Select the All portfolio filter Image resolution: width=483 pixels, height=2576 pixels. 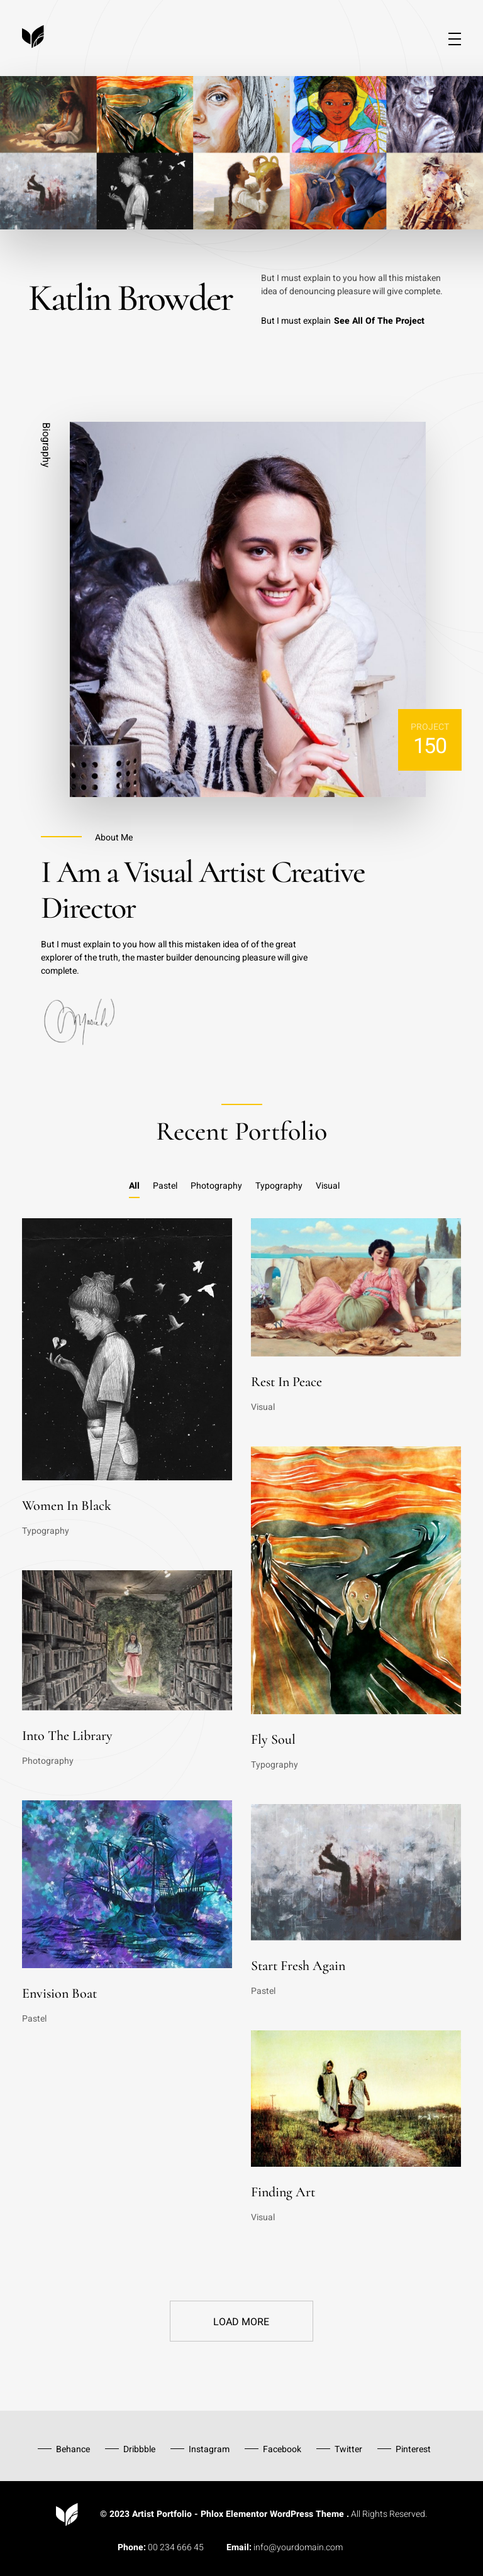[134, 1186]
